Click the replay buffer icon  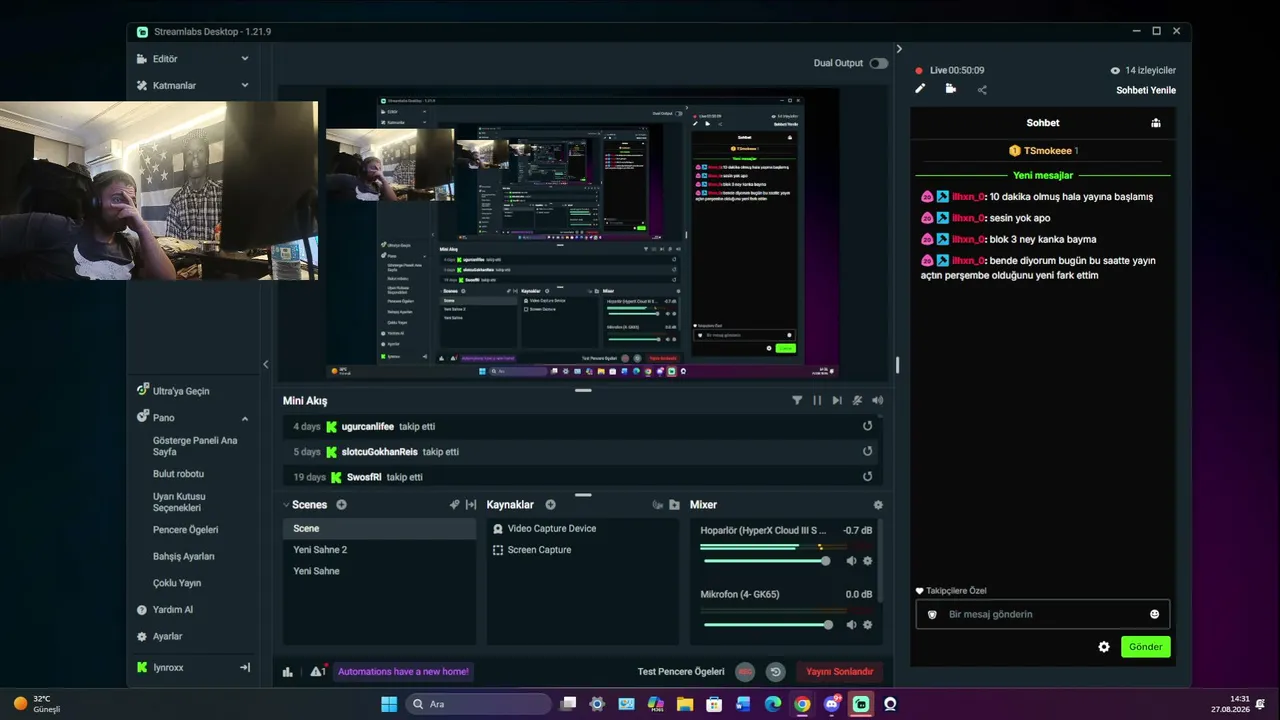click(775, 672)
